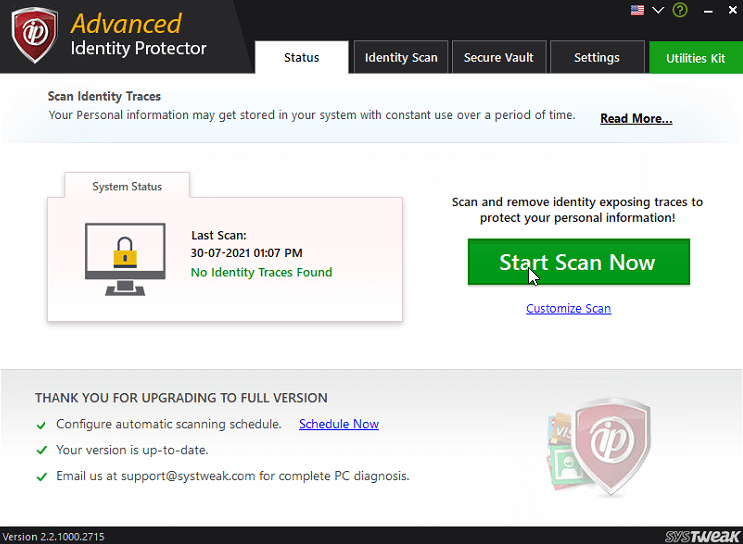The image size is (743, 544).
Task: Expand the language dropdown chevron
Action: click(x=658, y=10)
